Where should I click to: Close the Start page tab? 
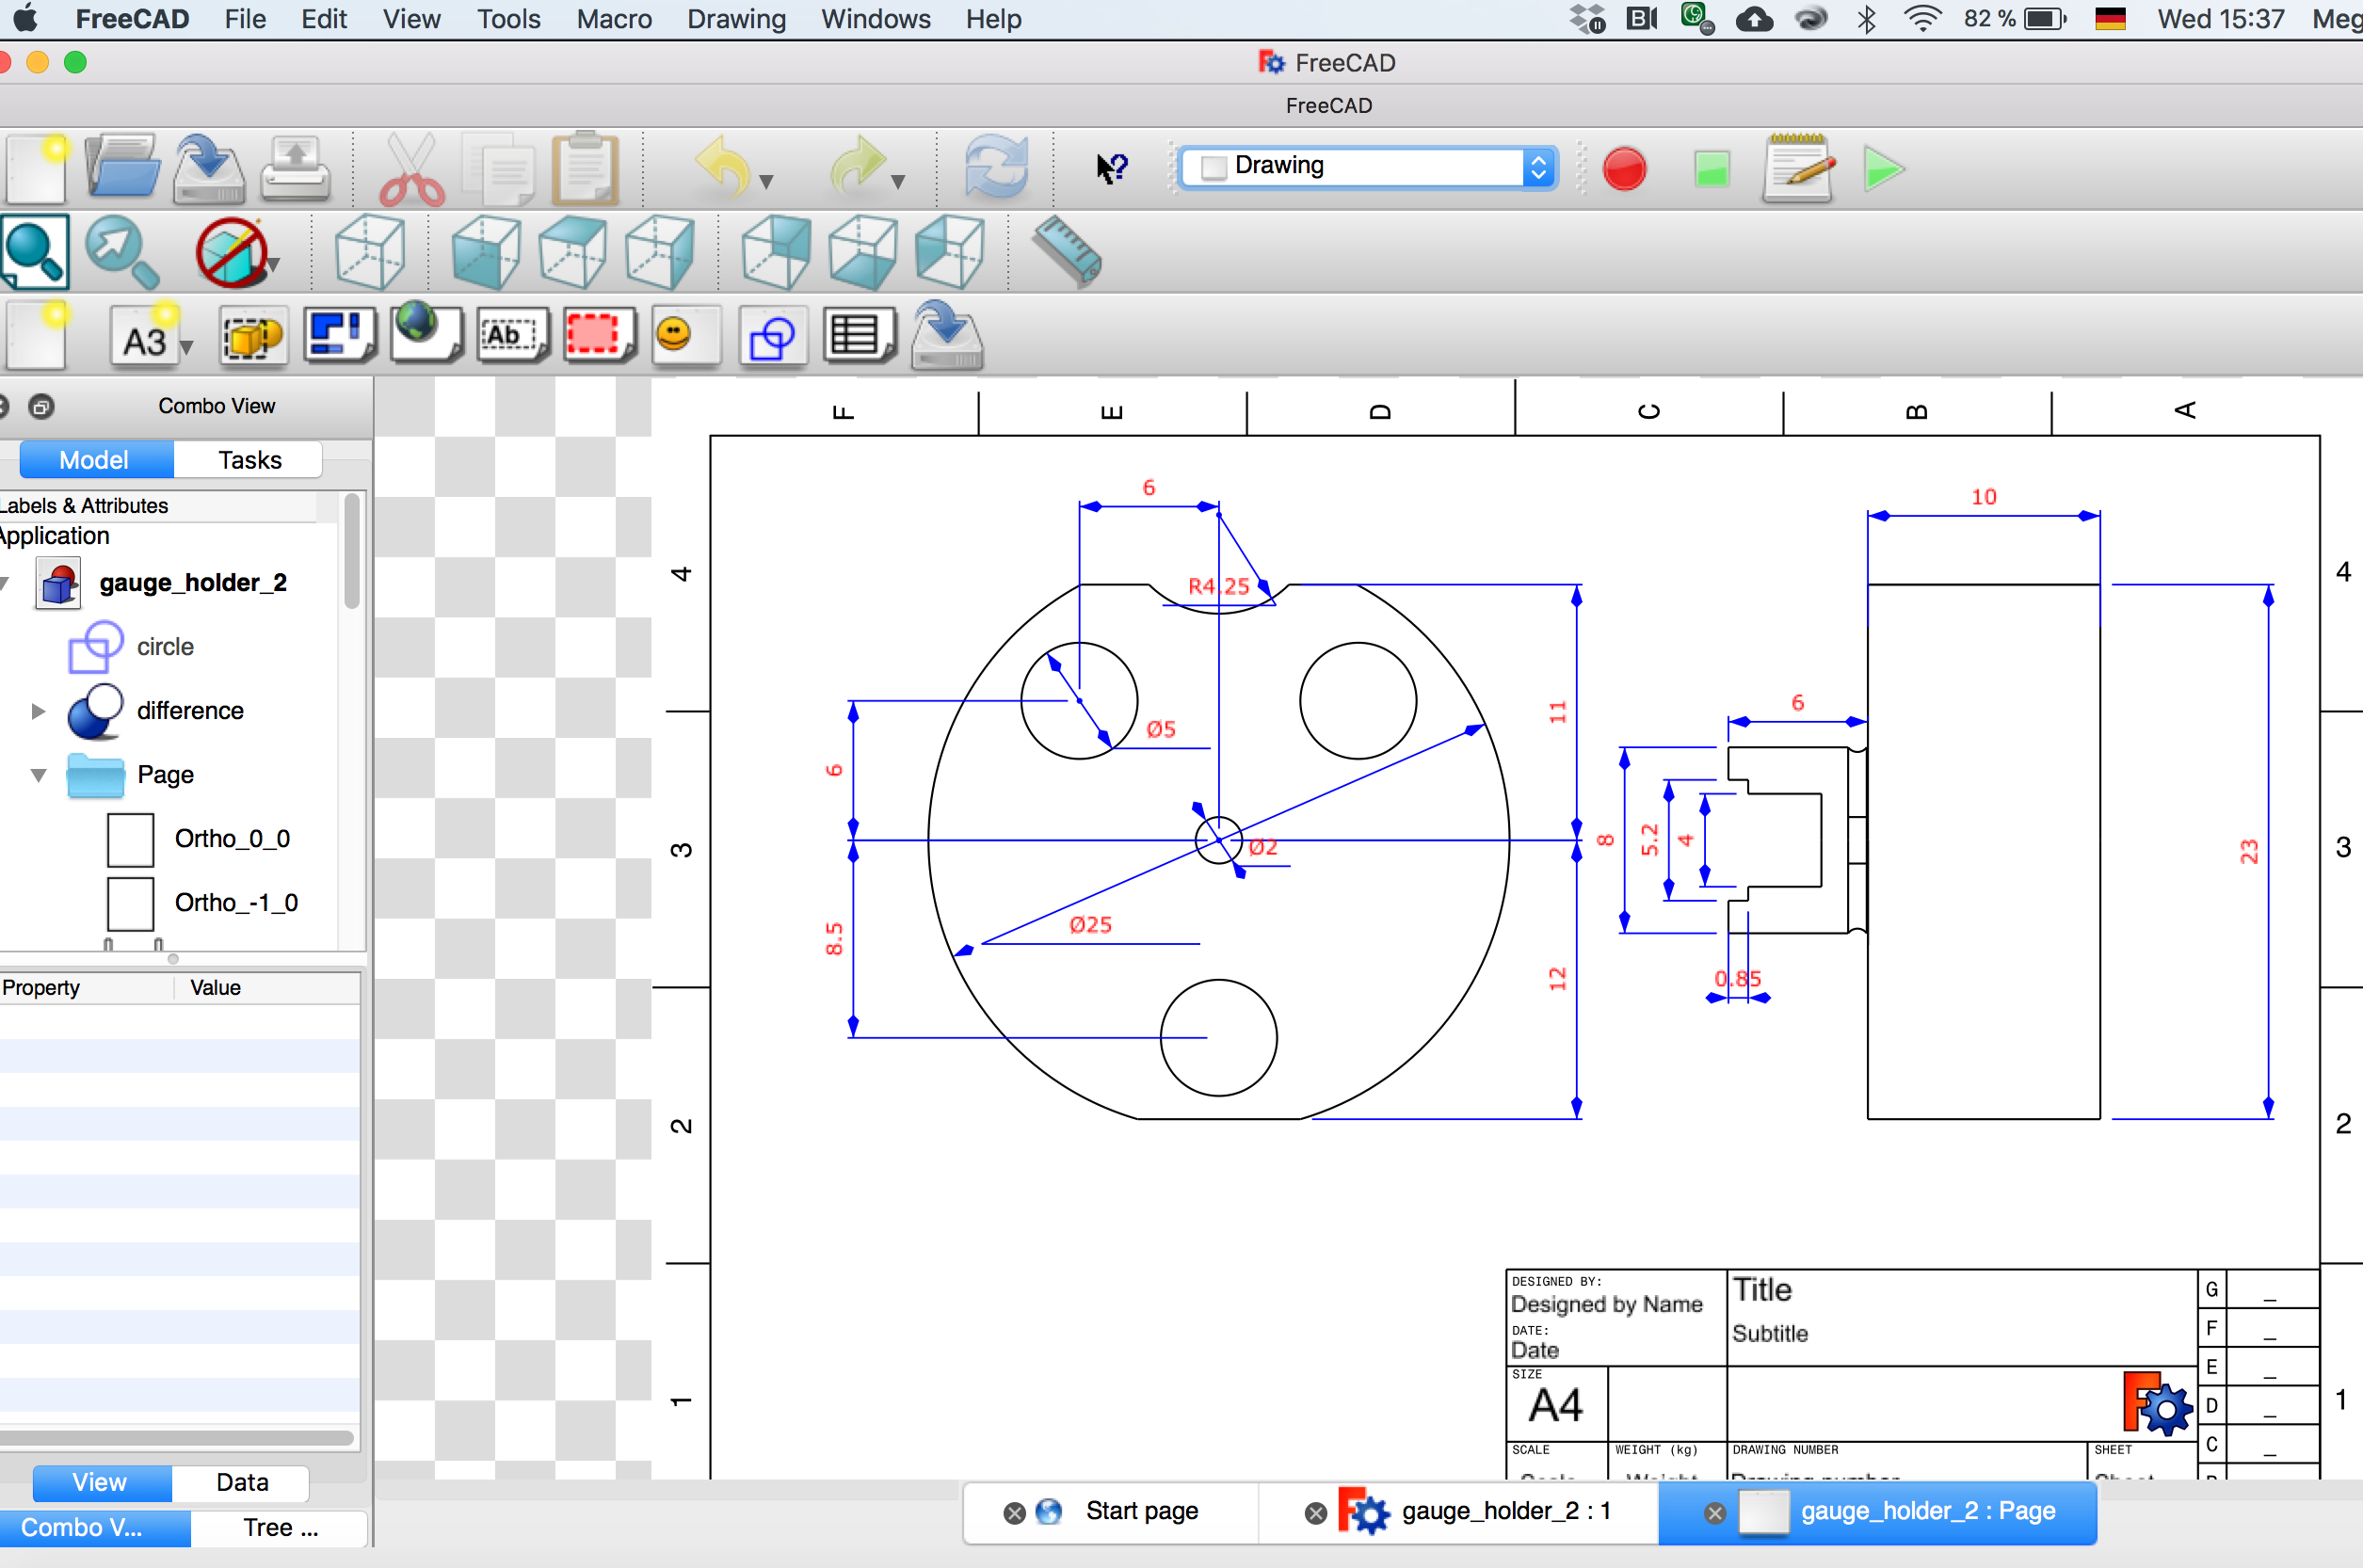[1013, 1513]
